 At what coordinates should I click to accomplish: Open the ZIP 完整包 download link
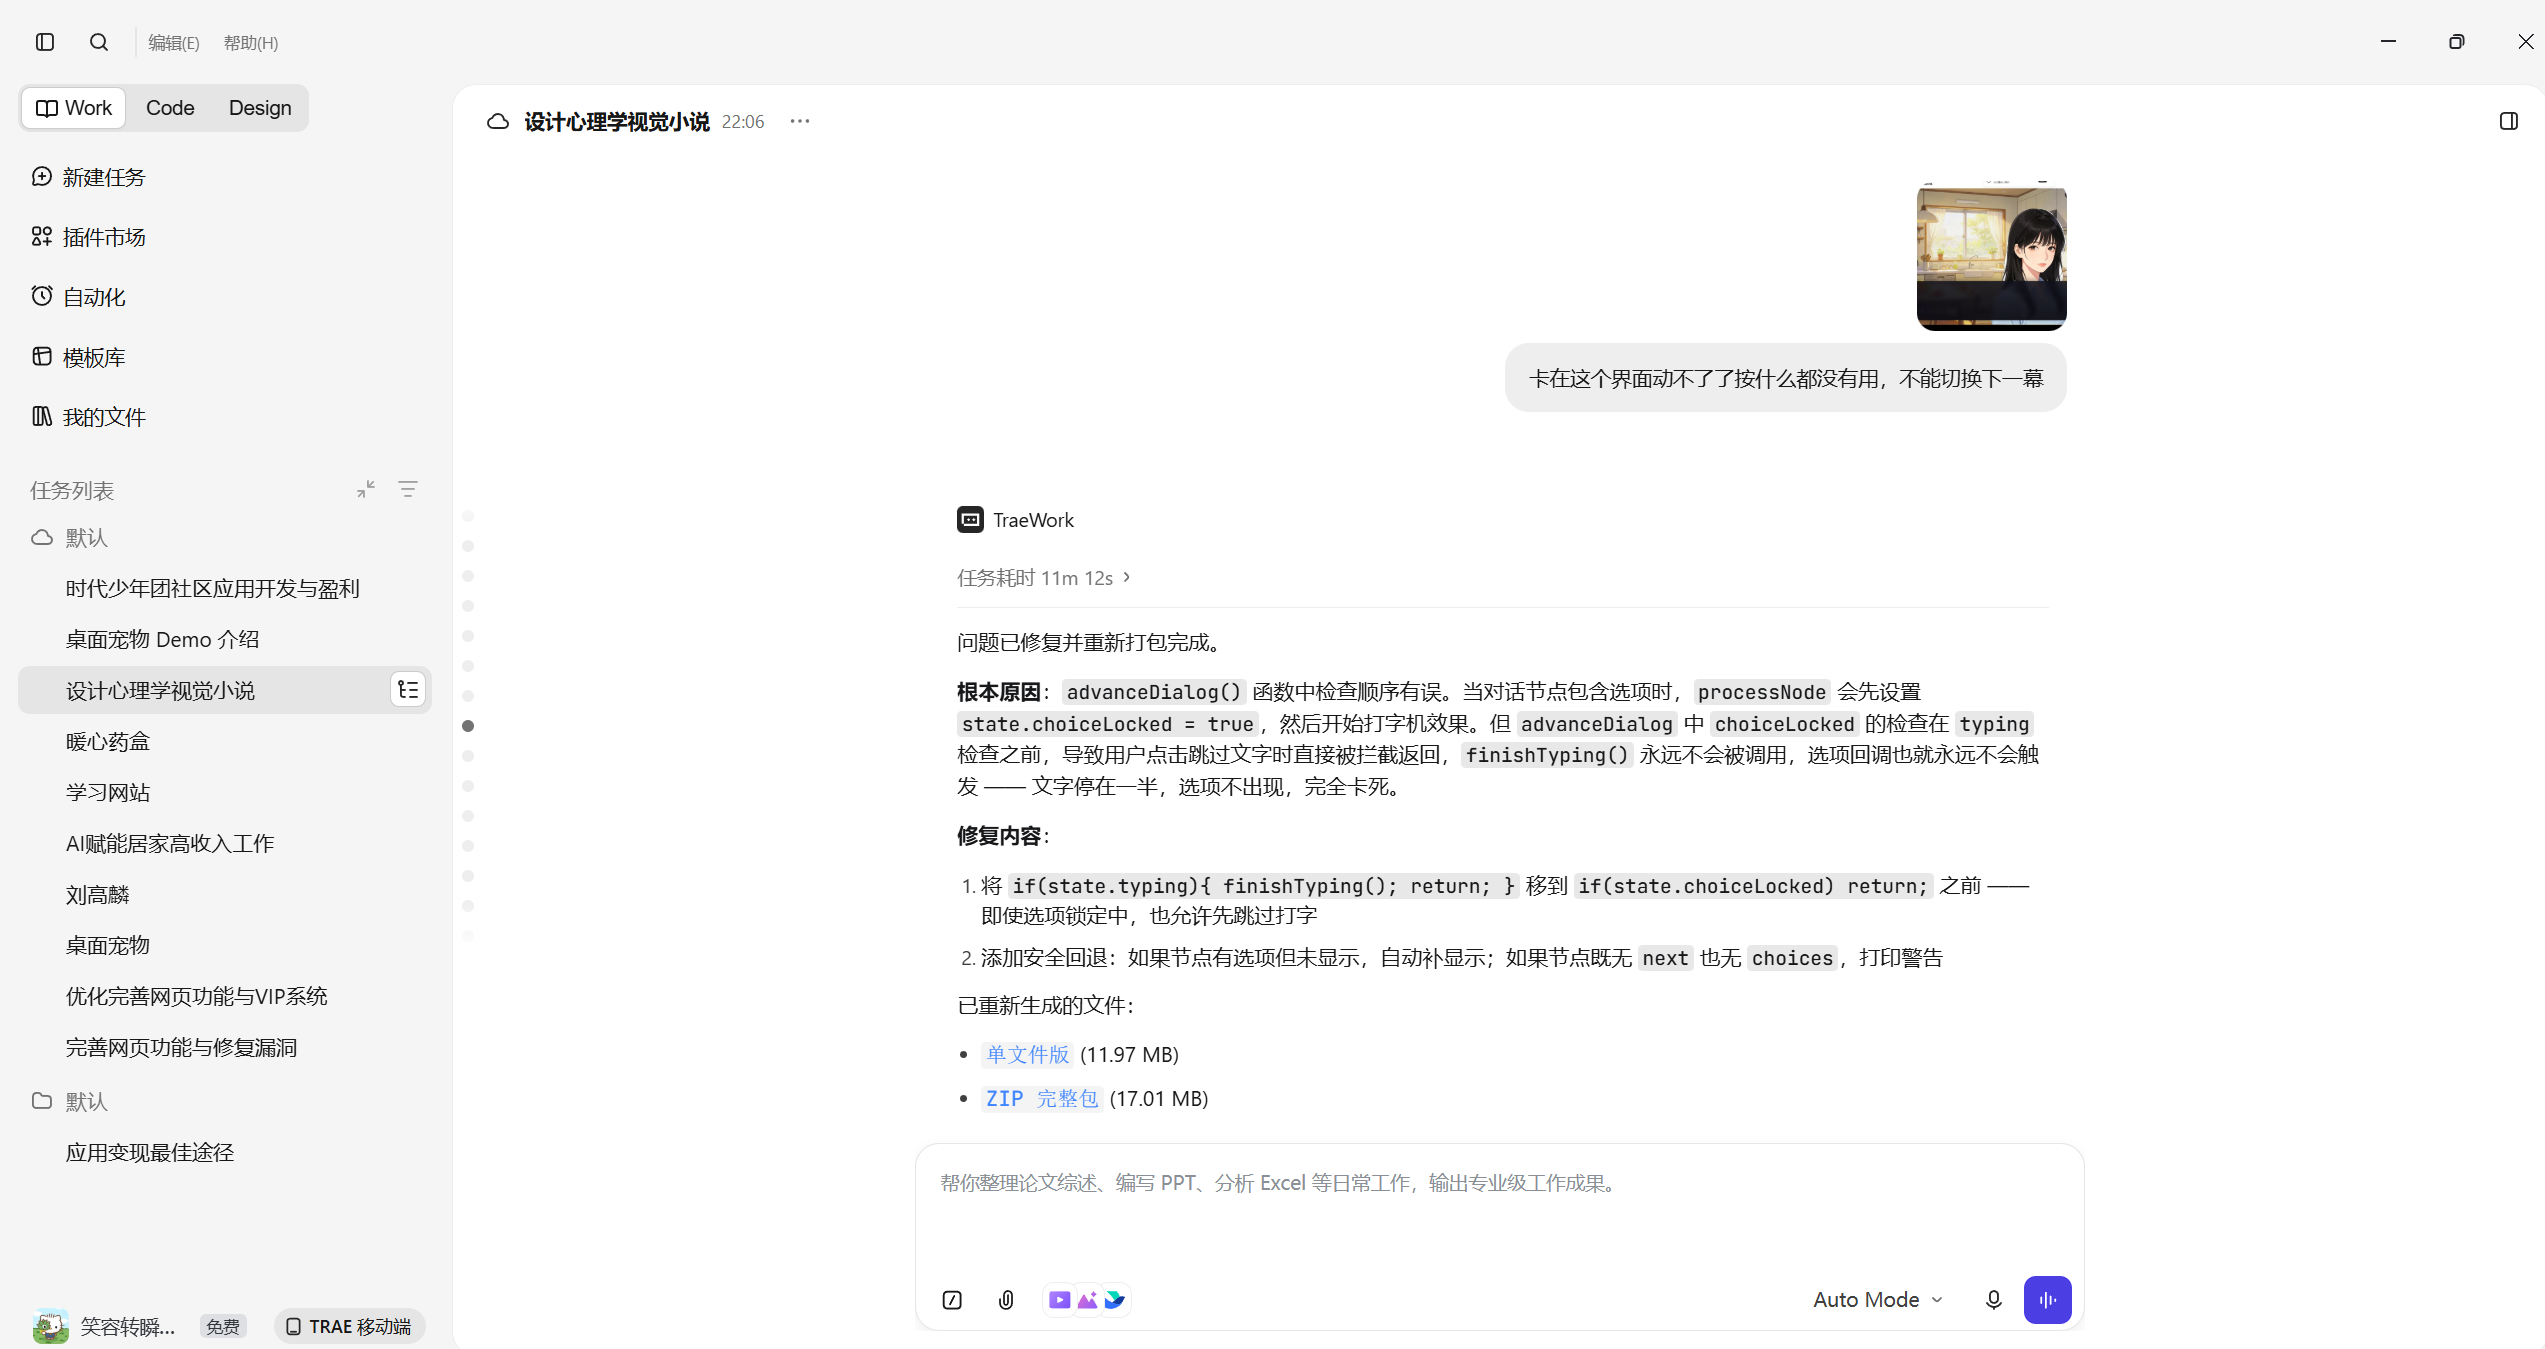coord(1041,1098)
